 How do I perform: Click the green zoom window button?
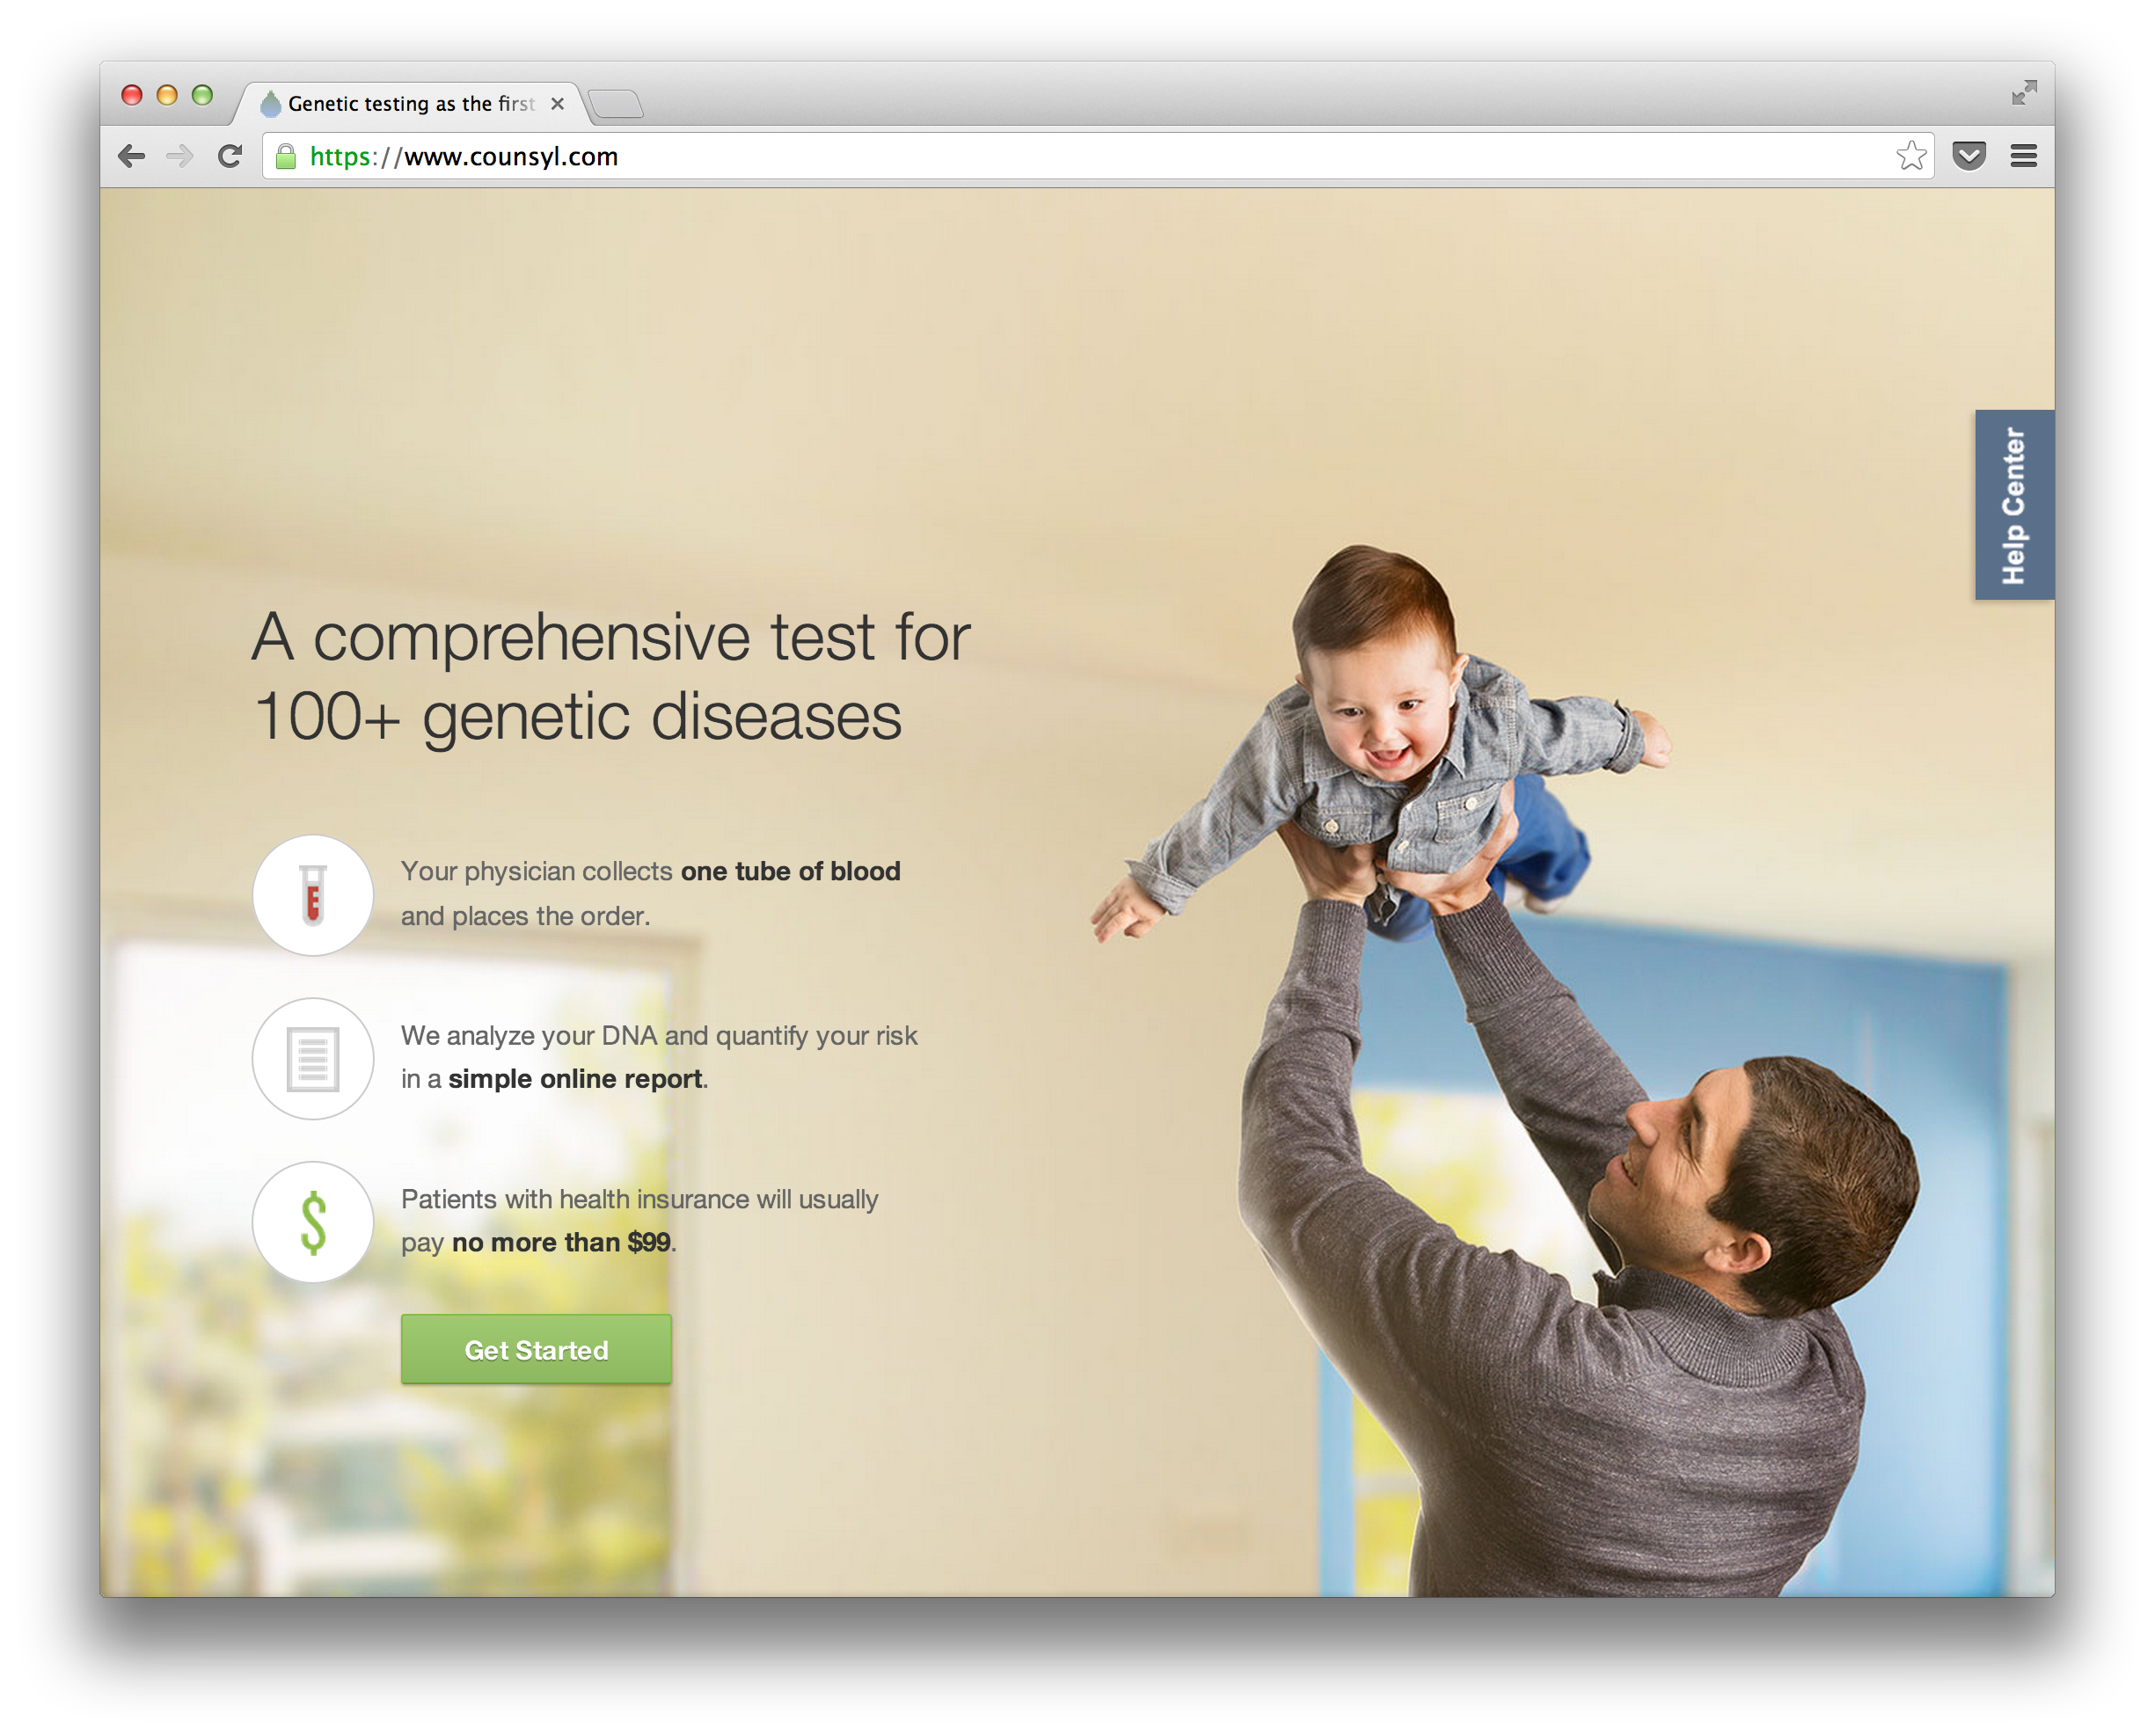[x=202, y=95]
